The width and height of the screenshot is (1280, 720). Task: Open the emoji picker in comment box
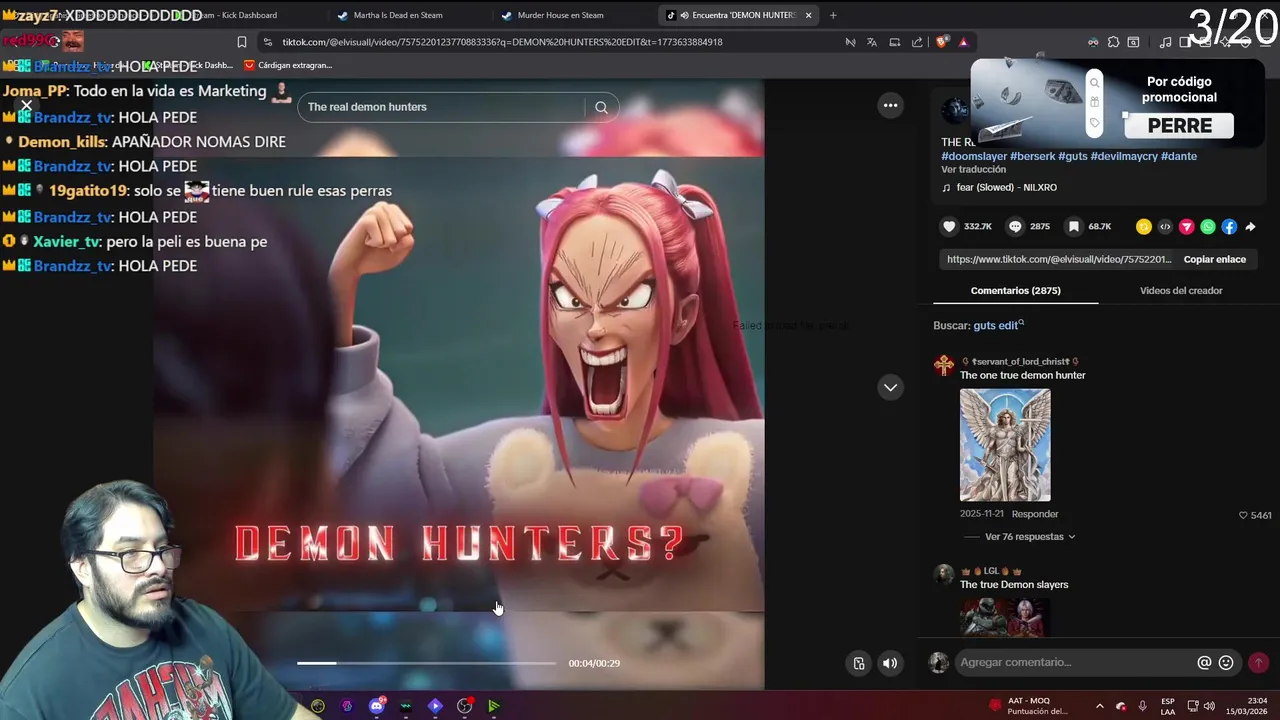[1226, 662]
